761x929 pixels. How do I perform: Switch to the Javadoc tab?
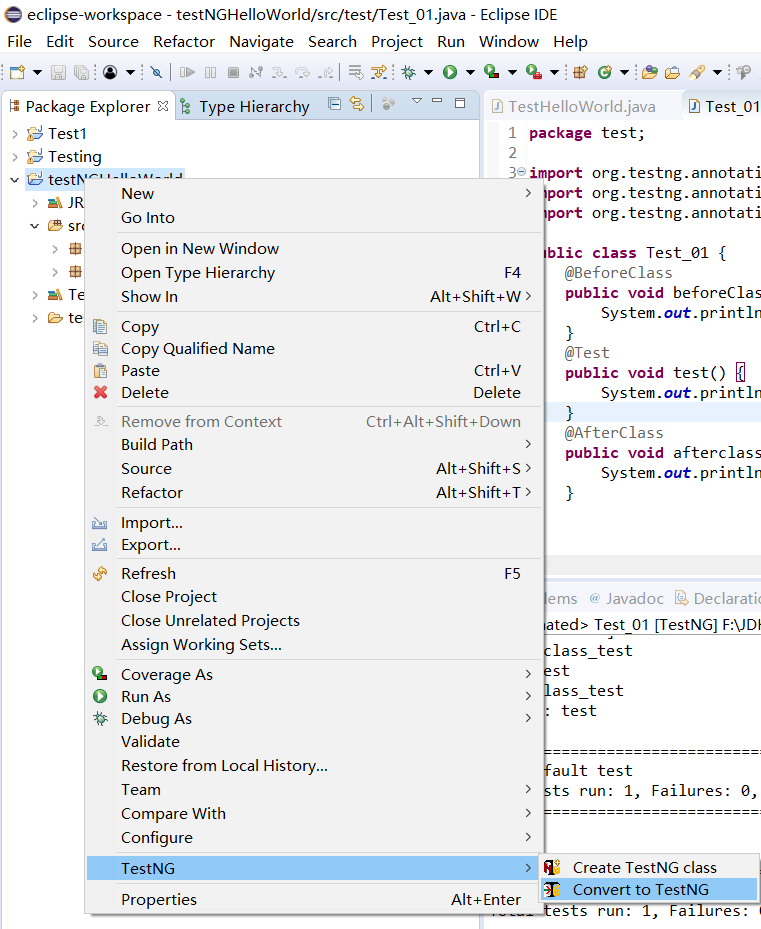pos(627,599)
